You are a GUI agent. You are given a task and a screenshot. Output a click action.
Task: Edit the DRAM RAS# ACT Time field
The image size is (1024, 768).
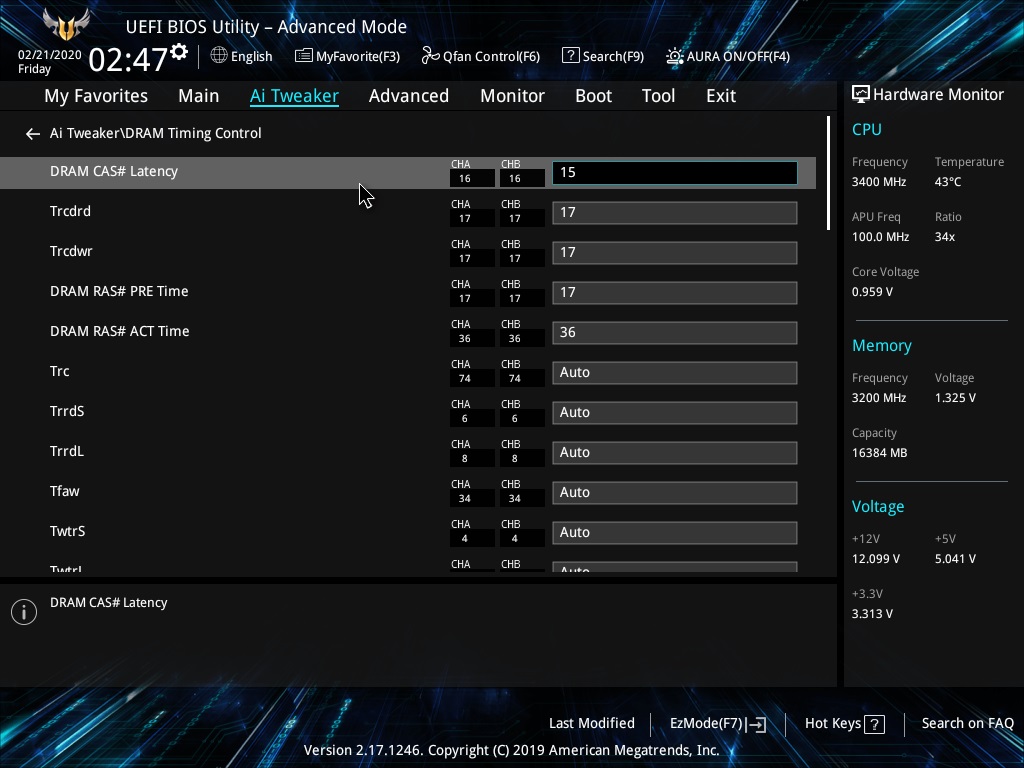tap(675, 332)
